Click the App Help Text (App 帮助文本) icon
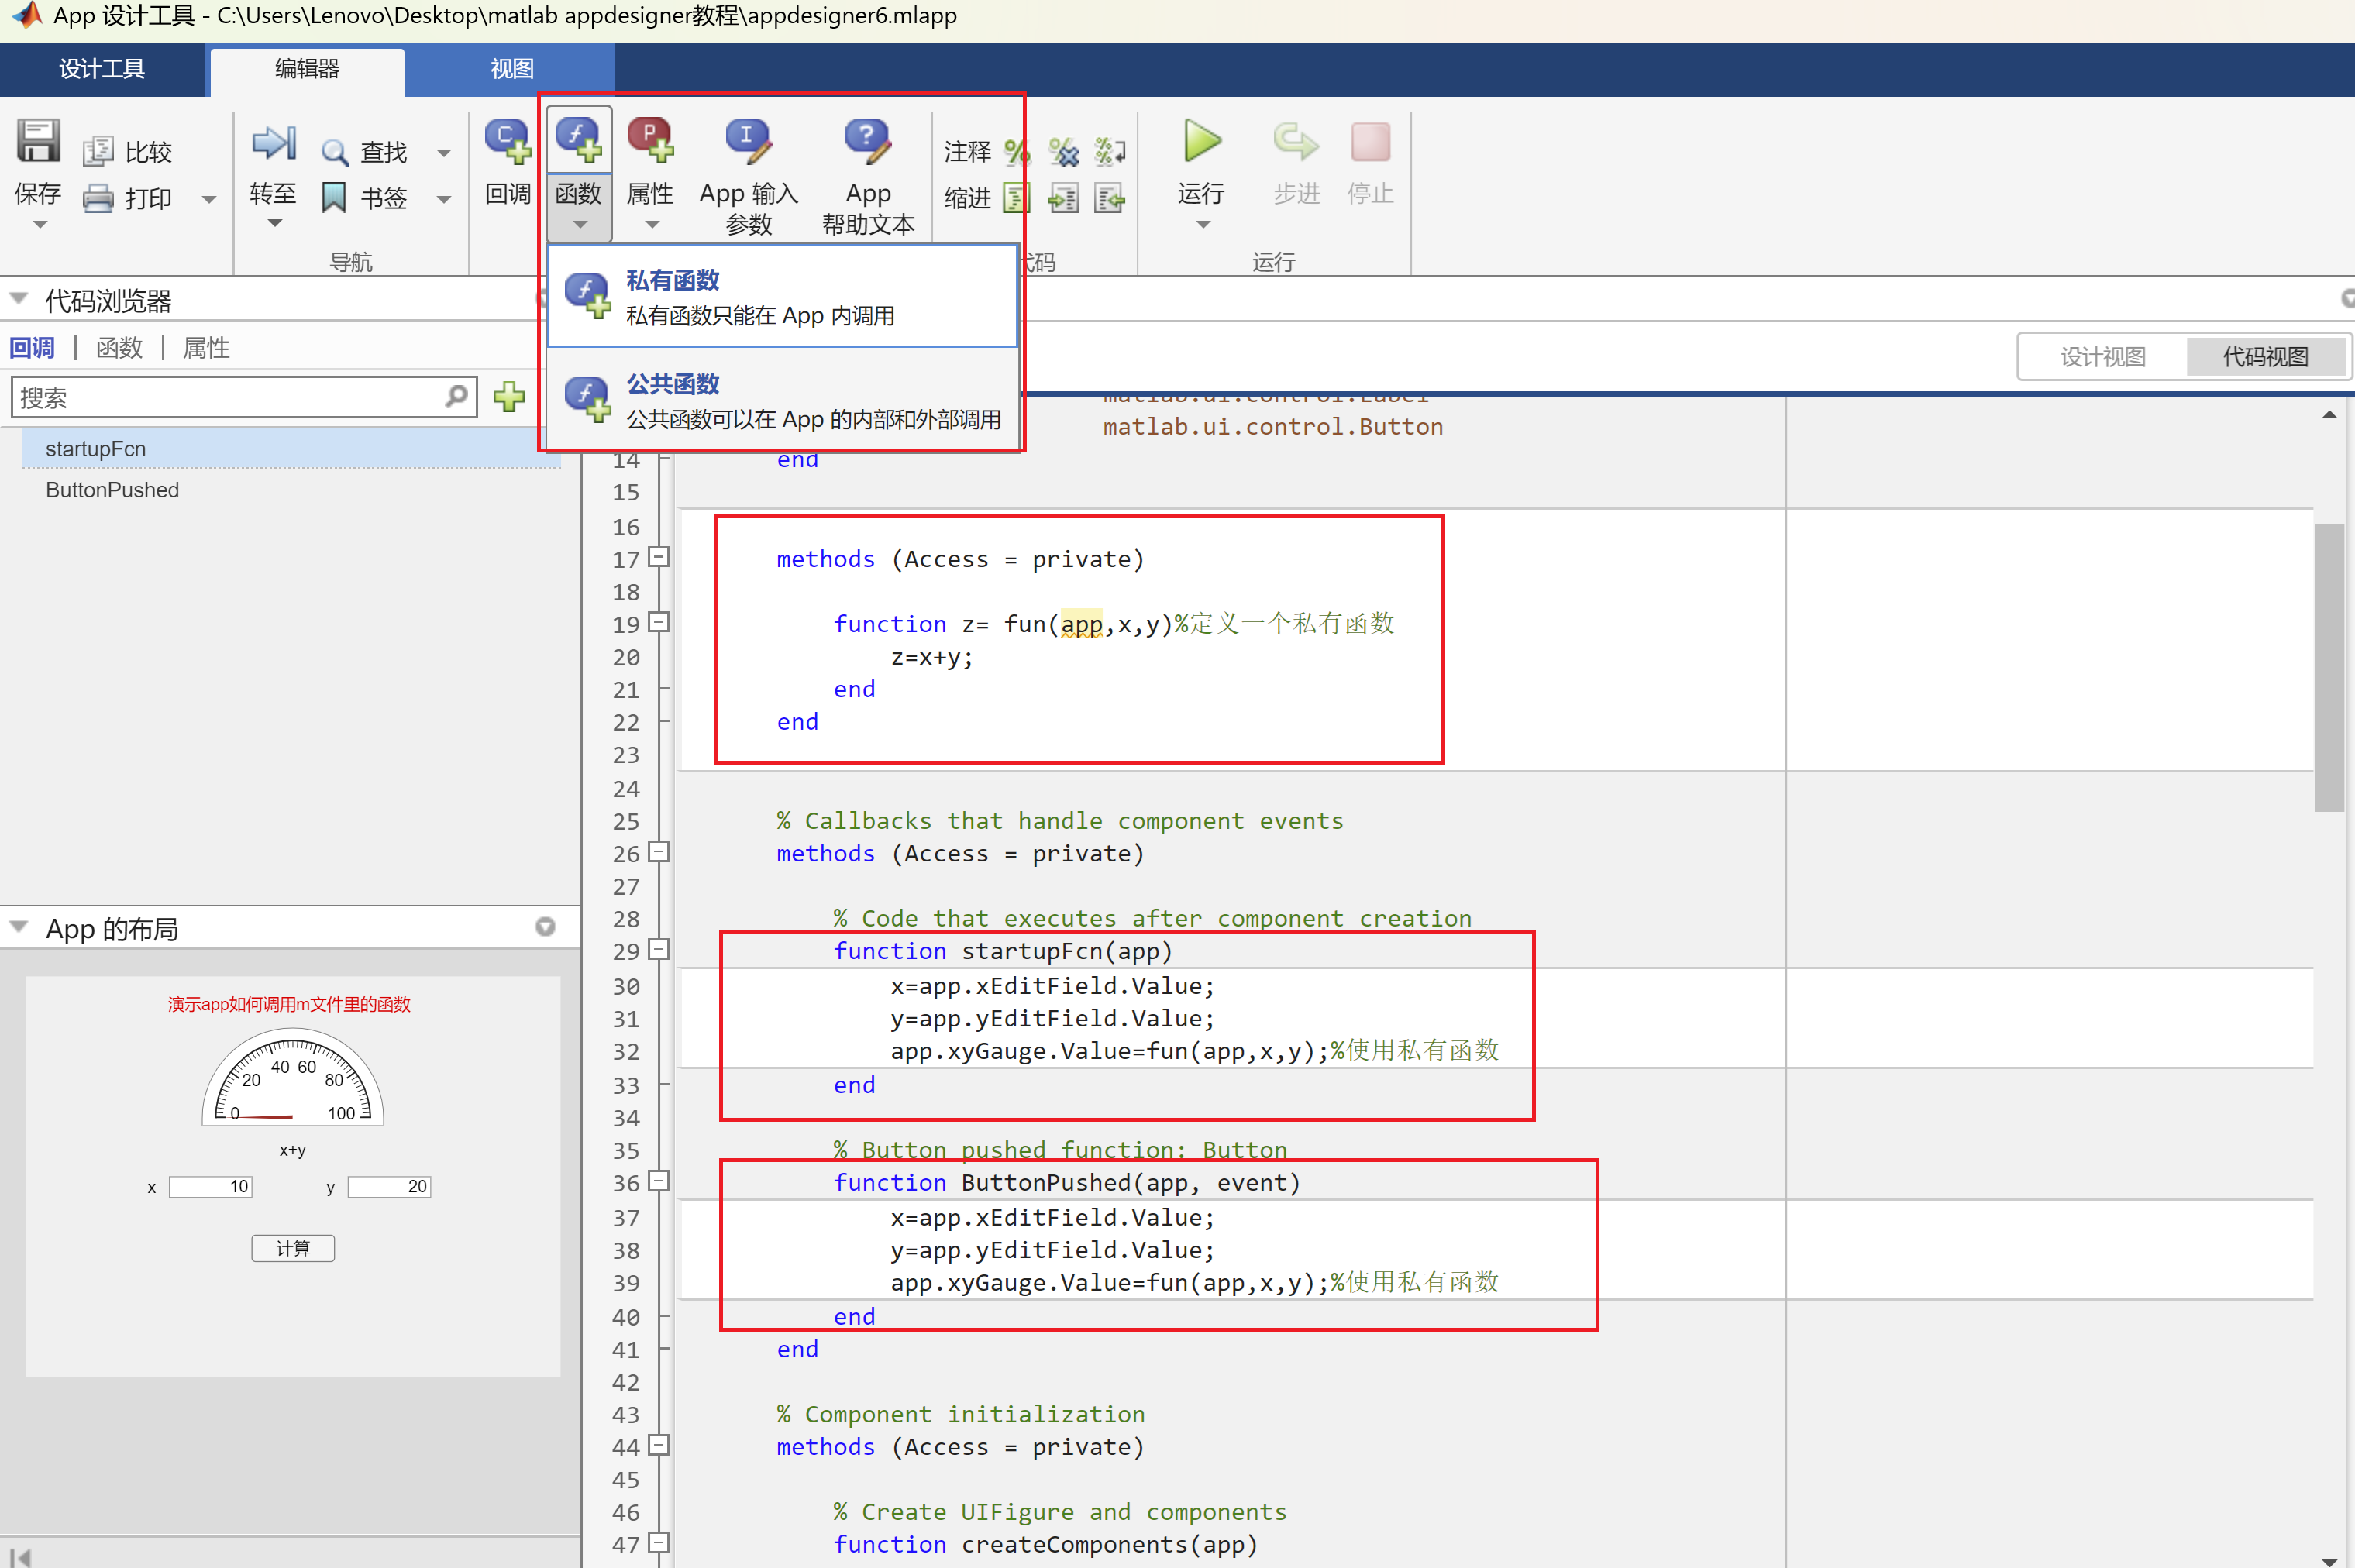The image size is (2355, 1568). point(867,142)
